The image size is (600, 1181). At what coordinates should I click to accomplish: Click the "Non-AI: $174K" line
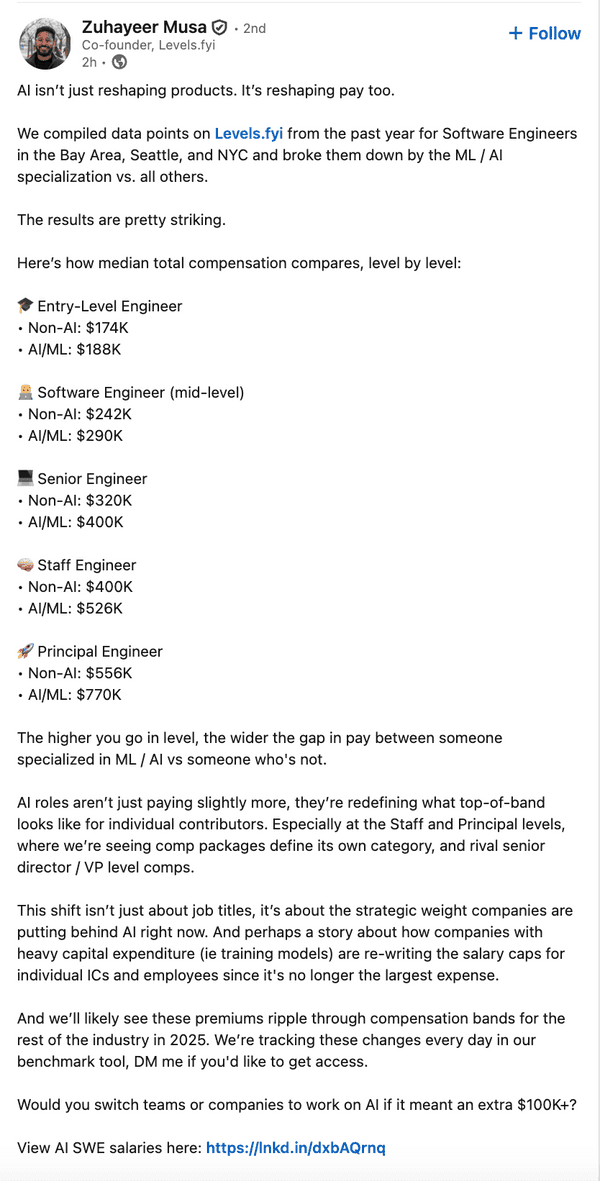79,327
